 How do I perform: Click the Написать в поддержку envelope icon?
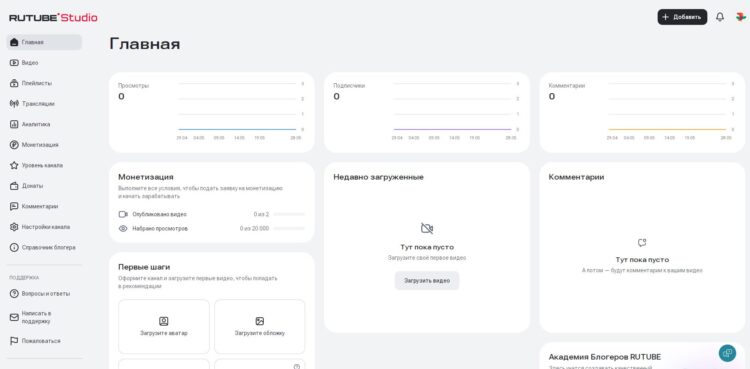(x=14, y=317)
